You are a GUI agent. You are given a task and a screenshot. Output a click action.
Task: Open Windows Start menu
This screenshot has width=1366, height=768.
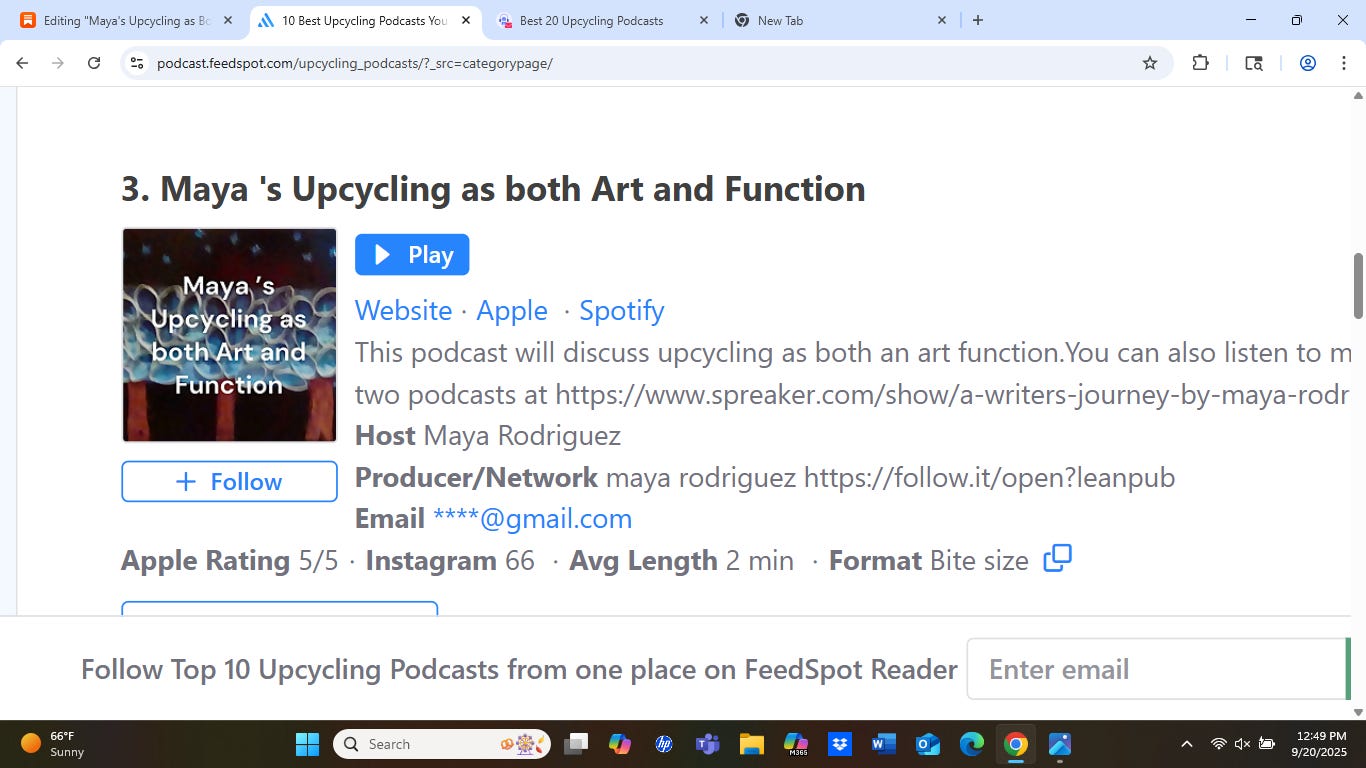coord(307,744)
